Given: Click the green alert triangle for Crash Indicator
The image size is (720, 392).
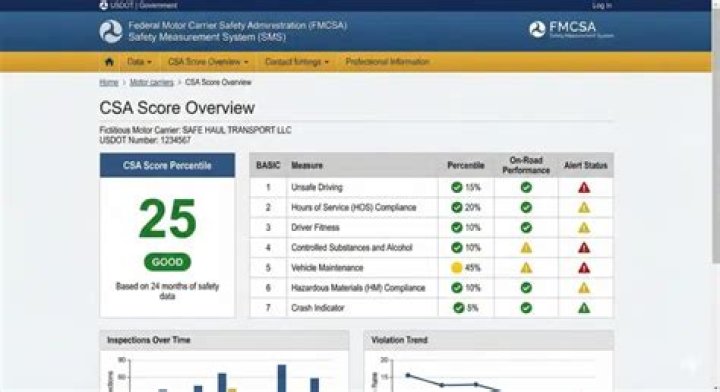Looking at the screenshot, I should pos(584,308).
